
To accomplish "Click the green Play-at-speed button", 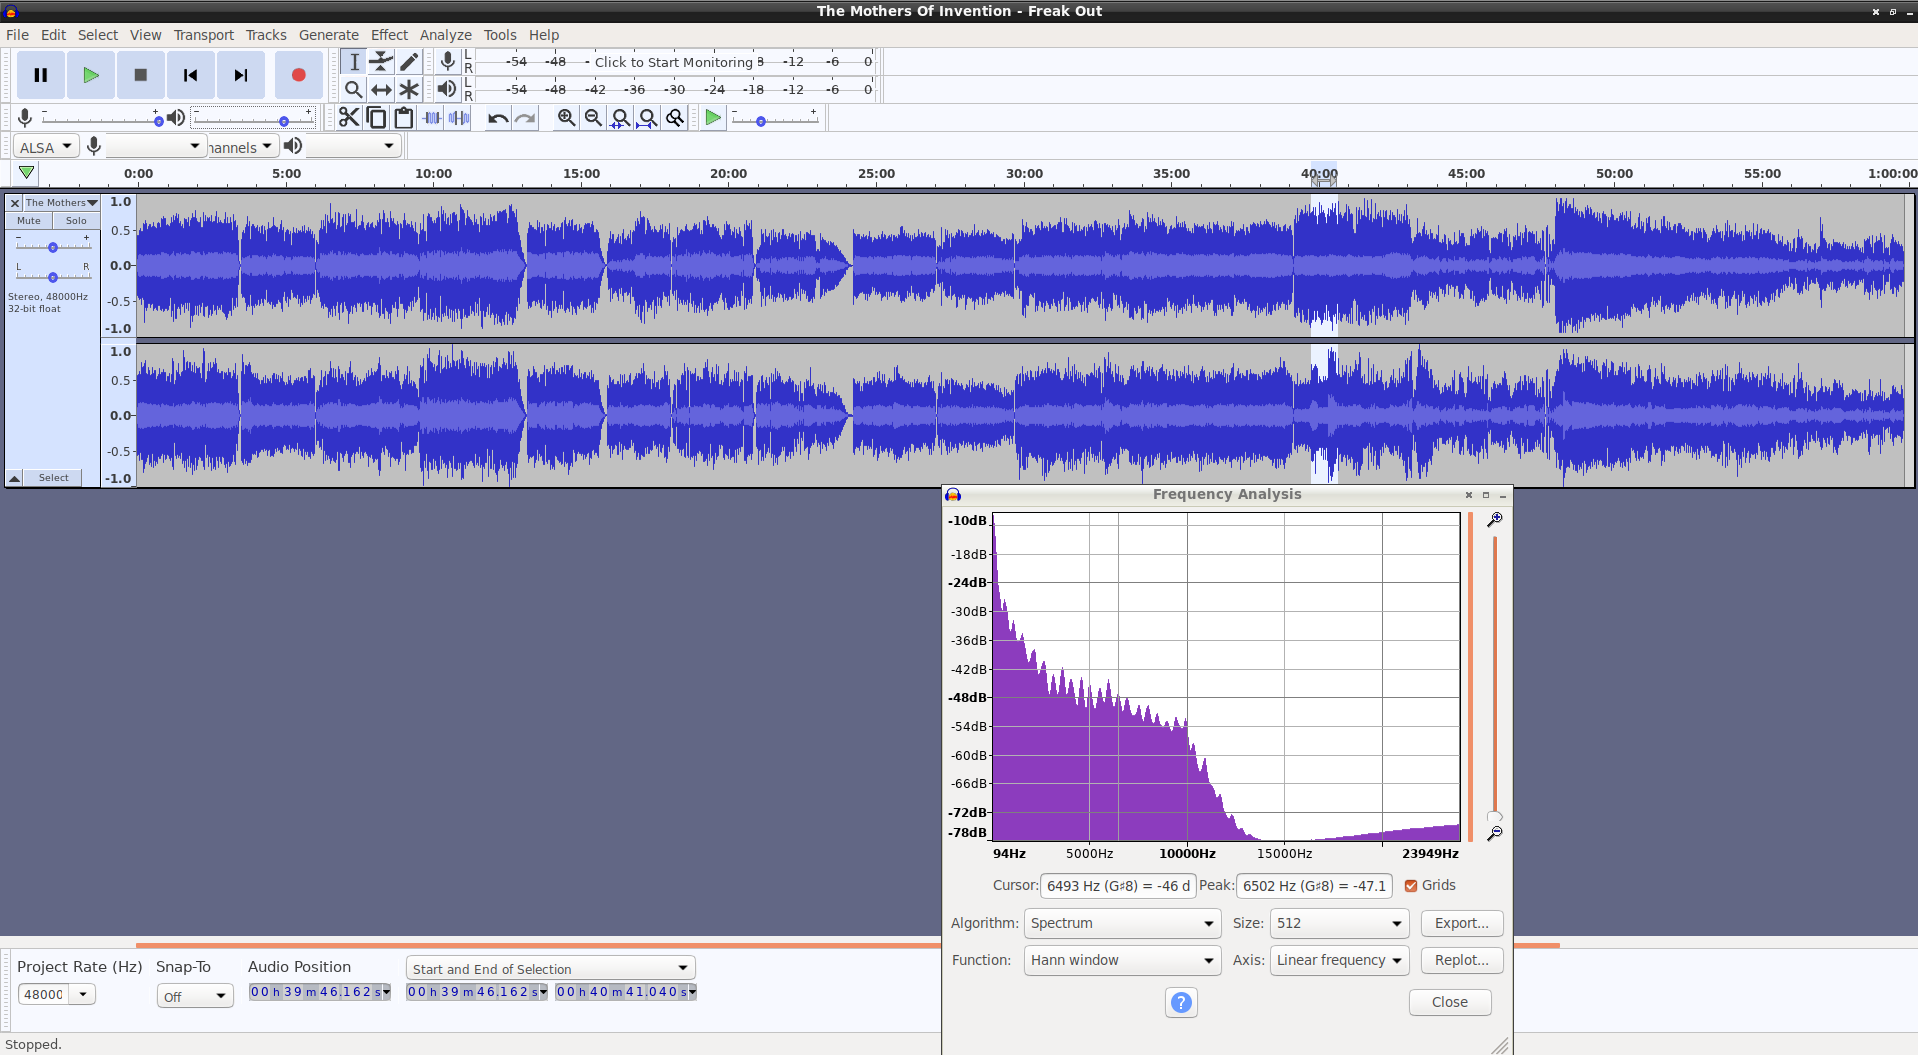I will (x=713, y=118).
